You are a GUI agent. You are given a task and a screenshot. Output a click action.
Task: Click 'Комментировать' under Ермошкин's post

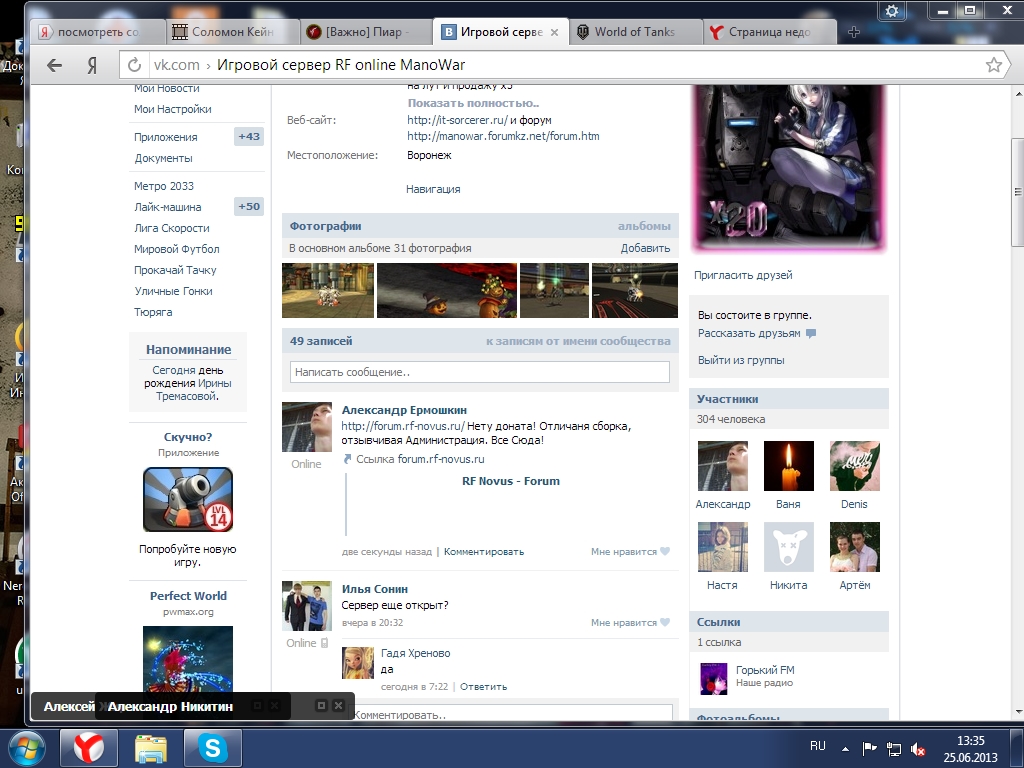(x=484, y=552)
